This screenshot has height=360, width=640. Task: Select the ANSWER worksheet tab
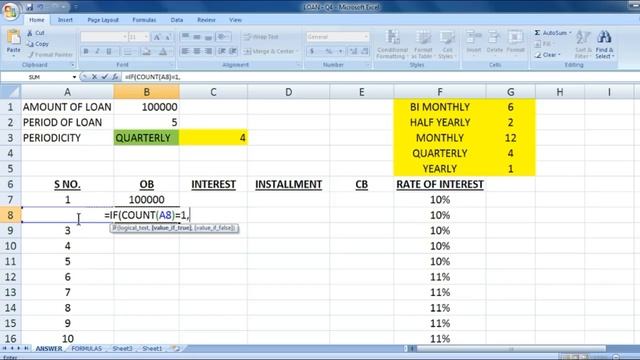49,348
